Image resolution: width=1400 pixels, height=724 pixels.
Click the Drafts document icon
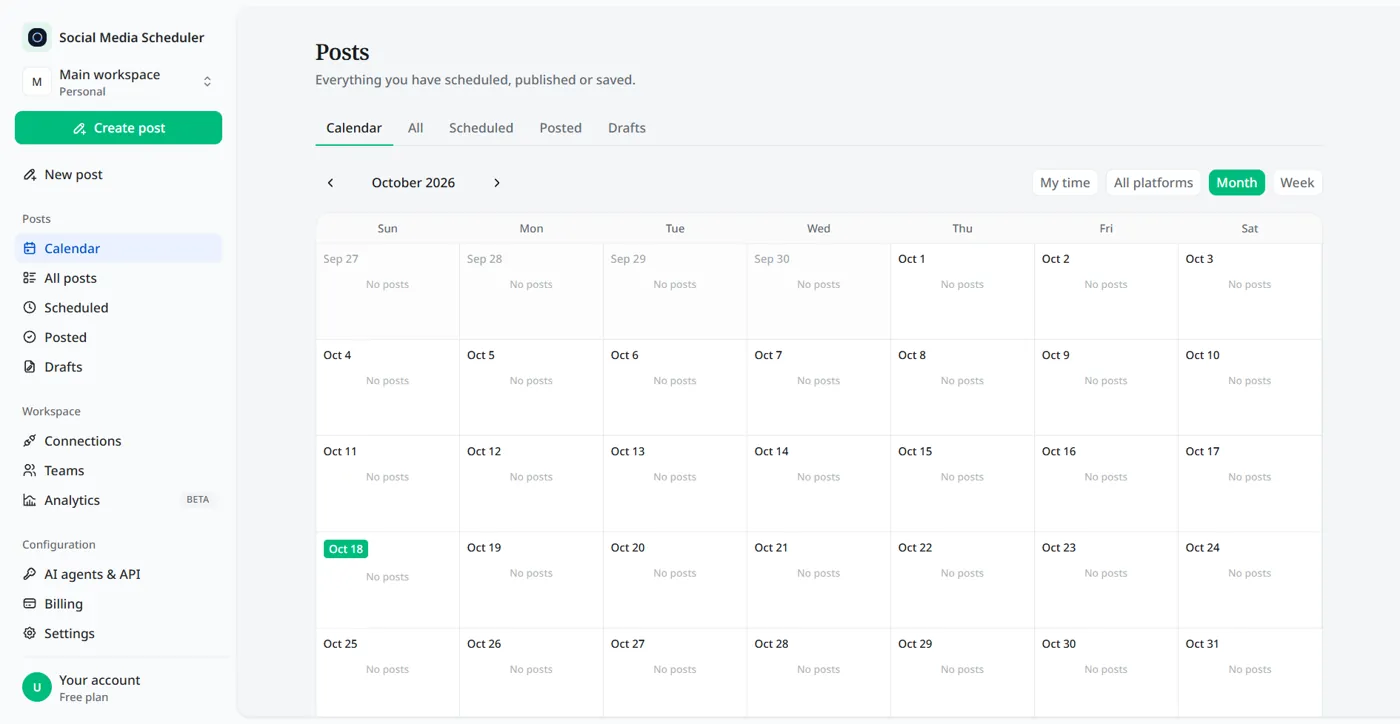pyautogui.click(x=30, y=367)
